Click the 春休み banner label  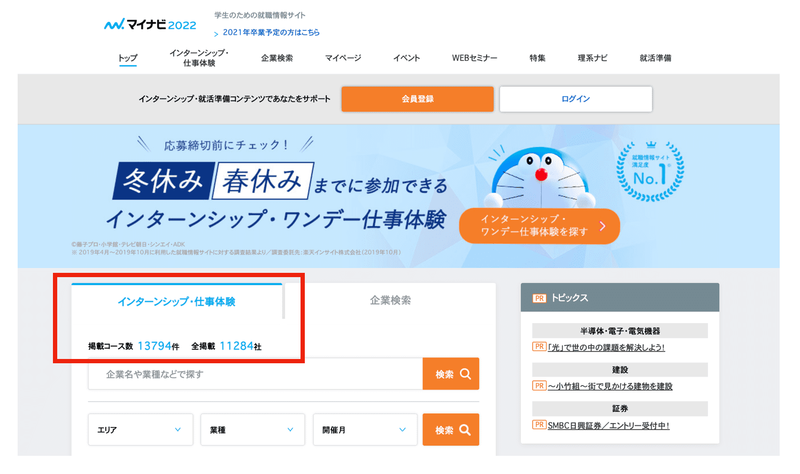click(x=262, y=181)
